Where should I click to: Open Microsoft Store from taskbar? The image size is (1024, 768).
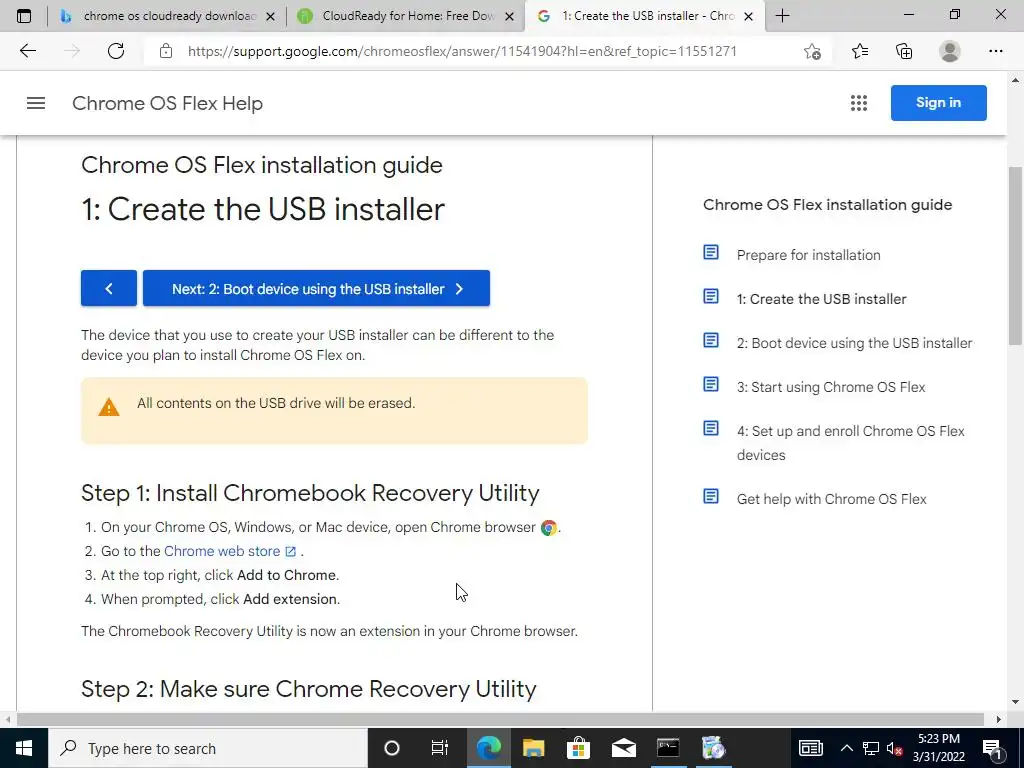[x=578, y=748]
